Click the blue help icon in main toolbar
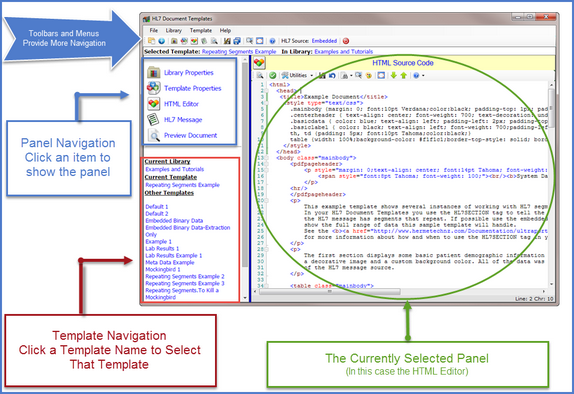This screenshot has width=574, height=394. tap(272, 41)
